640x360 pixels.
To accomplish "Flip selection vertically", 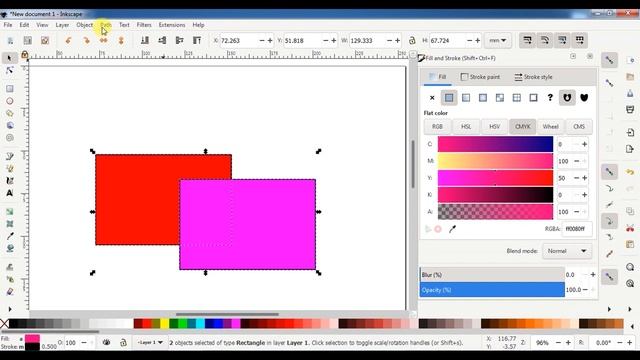I will [x=121, y=40].
